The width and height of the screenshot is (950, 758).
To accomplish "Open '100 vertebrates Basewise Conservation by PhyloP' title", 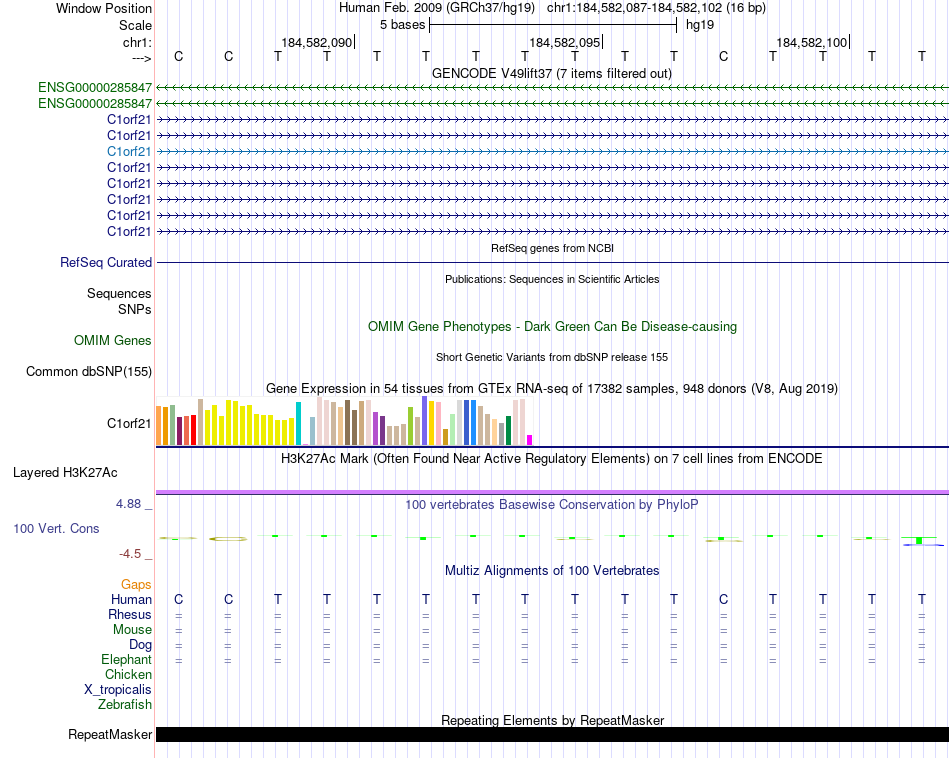I will (552, 505).
